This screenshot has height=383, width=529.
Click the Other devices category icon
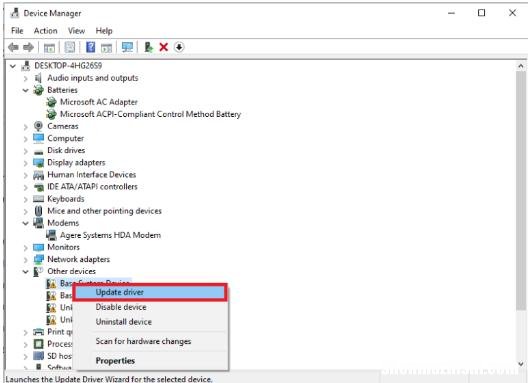(38, 272)
